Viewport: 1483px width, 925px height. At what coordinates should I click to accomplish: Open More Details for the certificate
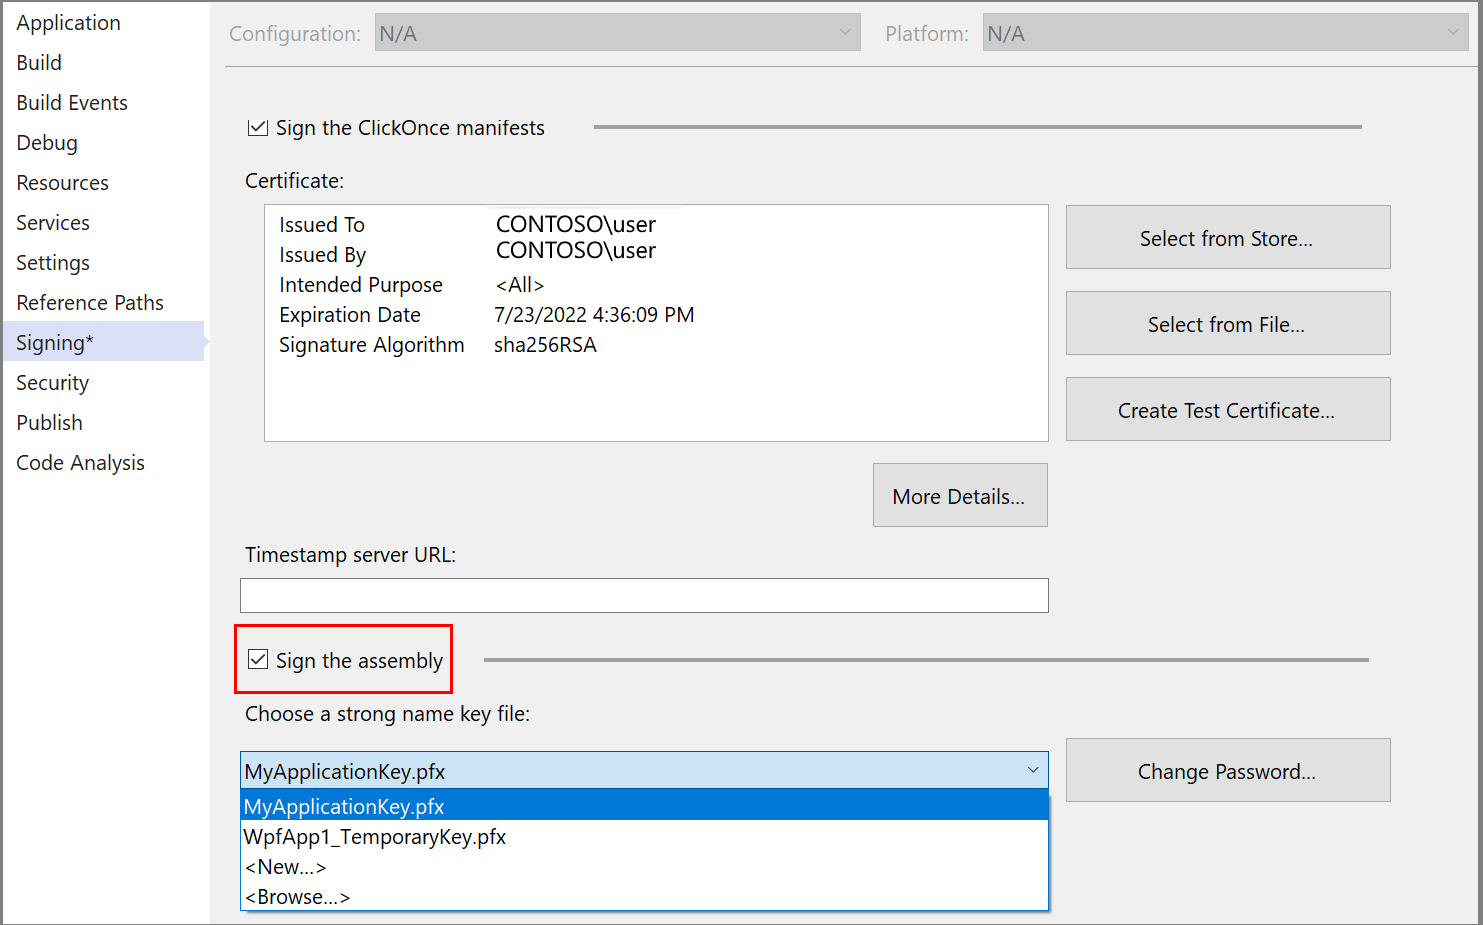960,495
